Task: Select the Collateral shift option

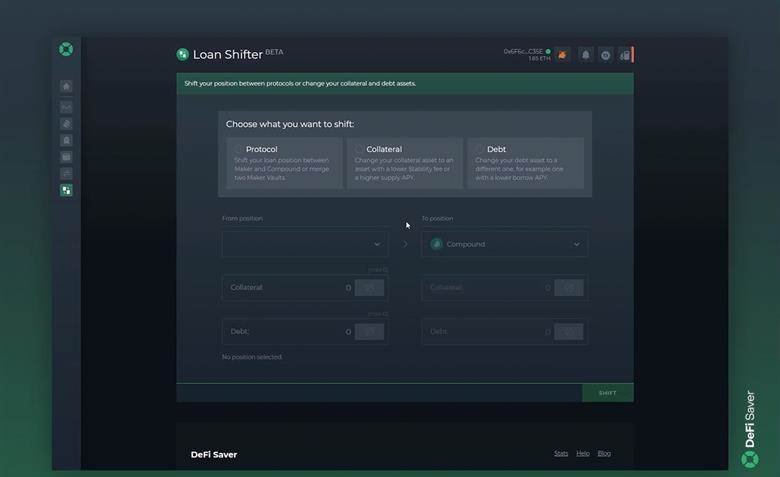Action: click(x=404, y=163)
